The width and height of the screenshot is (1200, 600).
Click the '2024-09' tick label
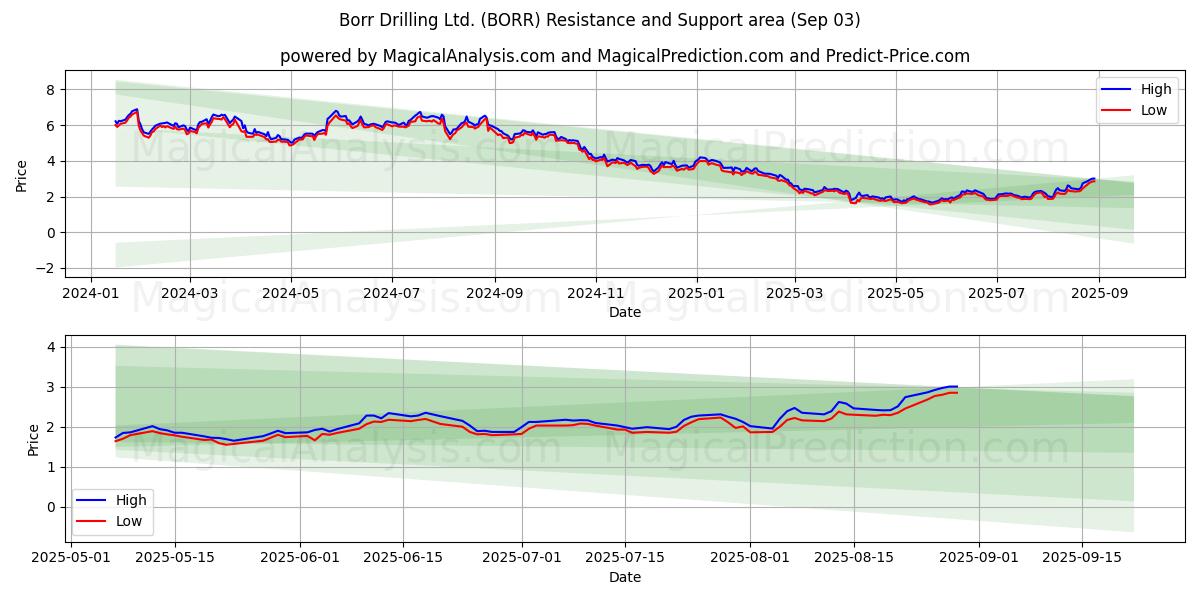click(x=494, y=293)
